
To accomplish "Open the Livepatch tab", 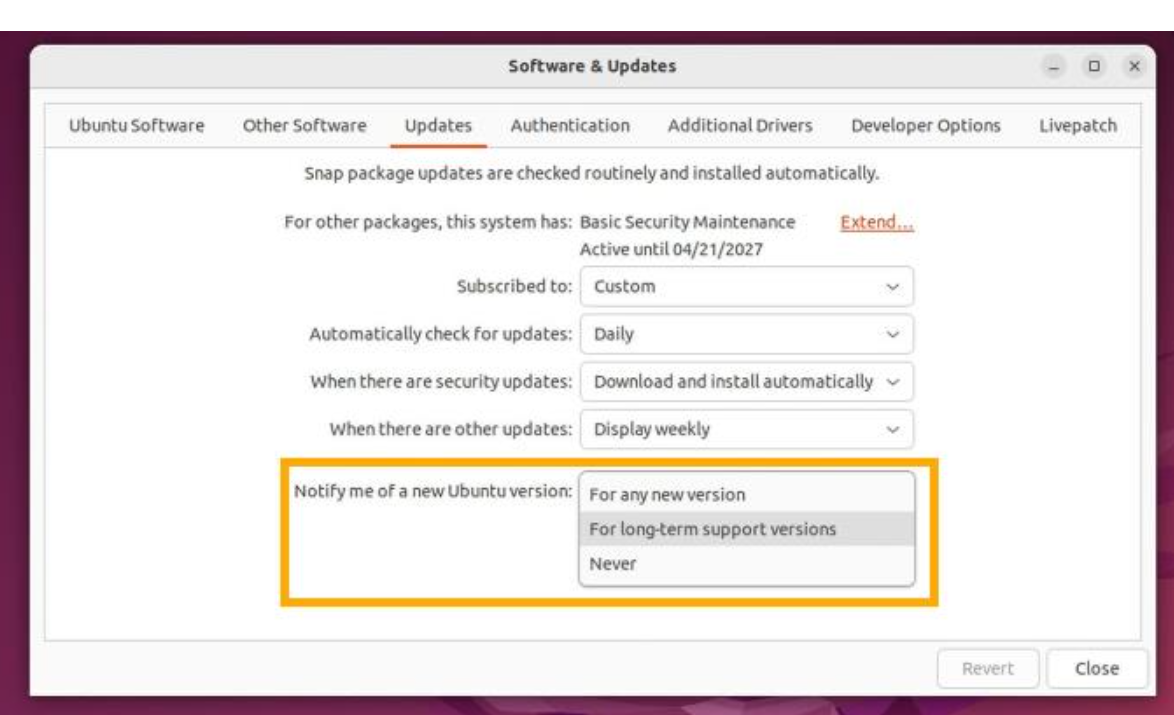I will [x=1078, y=126].
